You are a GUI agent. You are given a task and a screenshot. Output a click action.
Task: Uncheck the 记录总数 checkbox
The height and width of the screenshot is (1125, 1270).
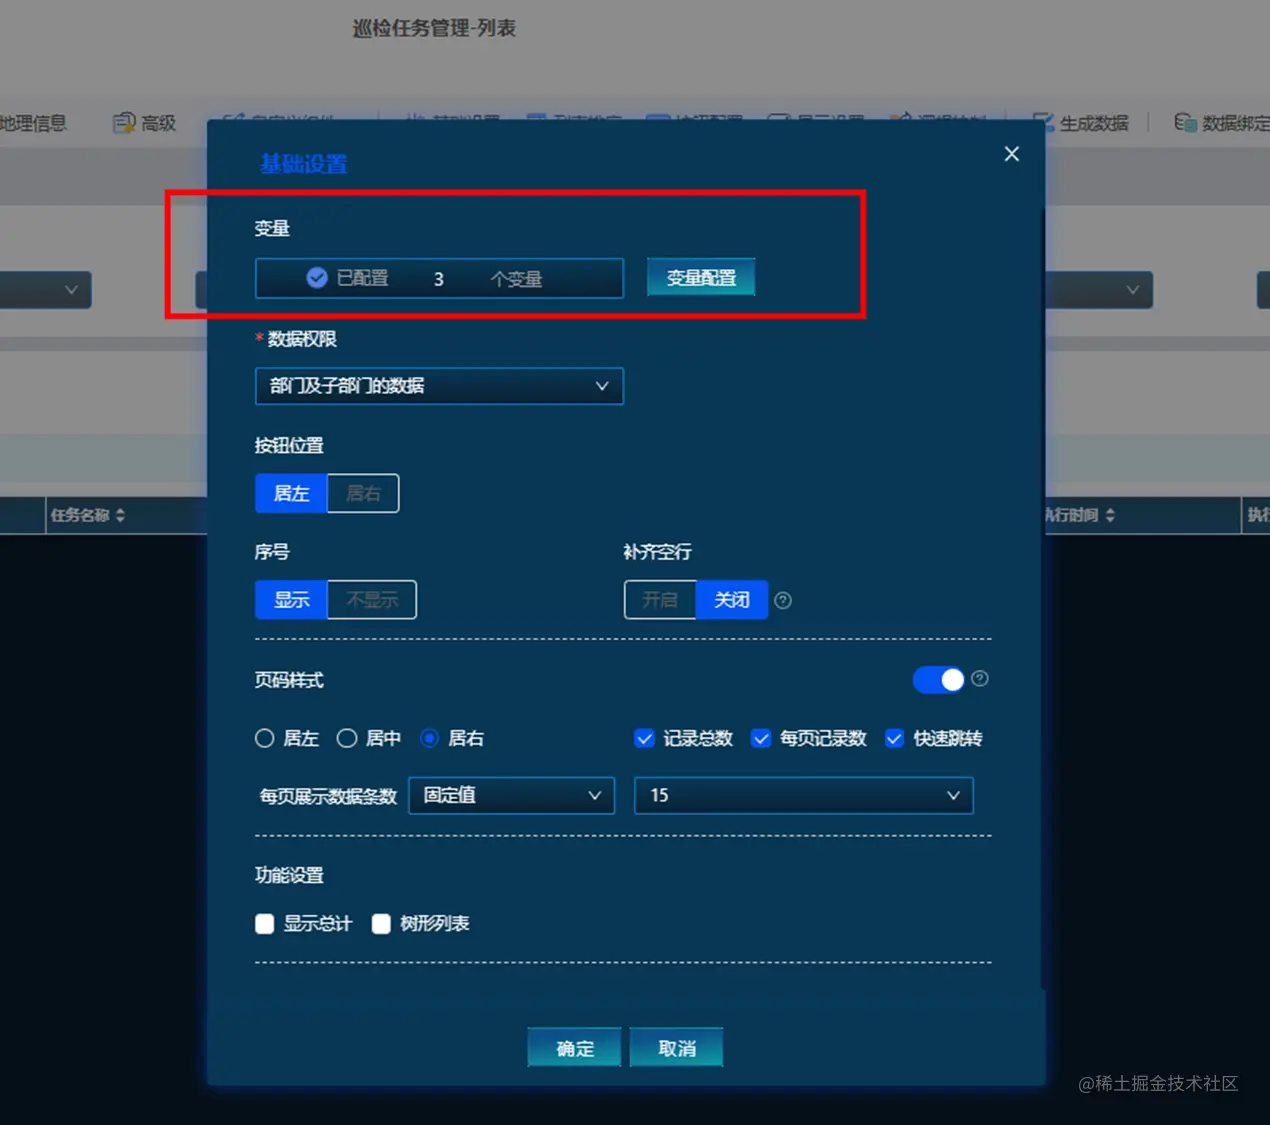coord(645,738)
